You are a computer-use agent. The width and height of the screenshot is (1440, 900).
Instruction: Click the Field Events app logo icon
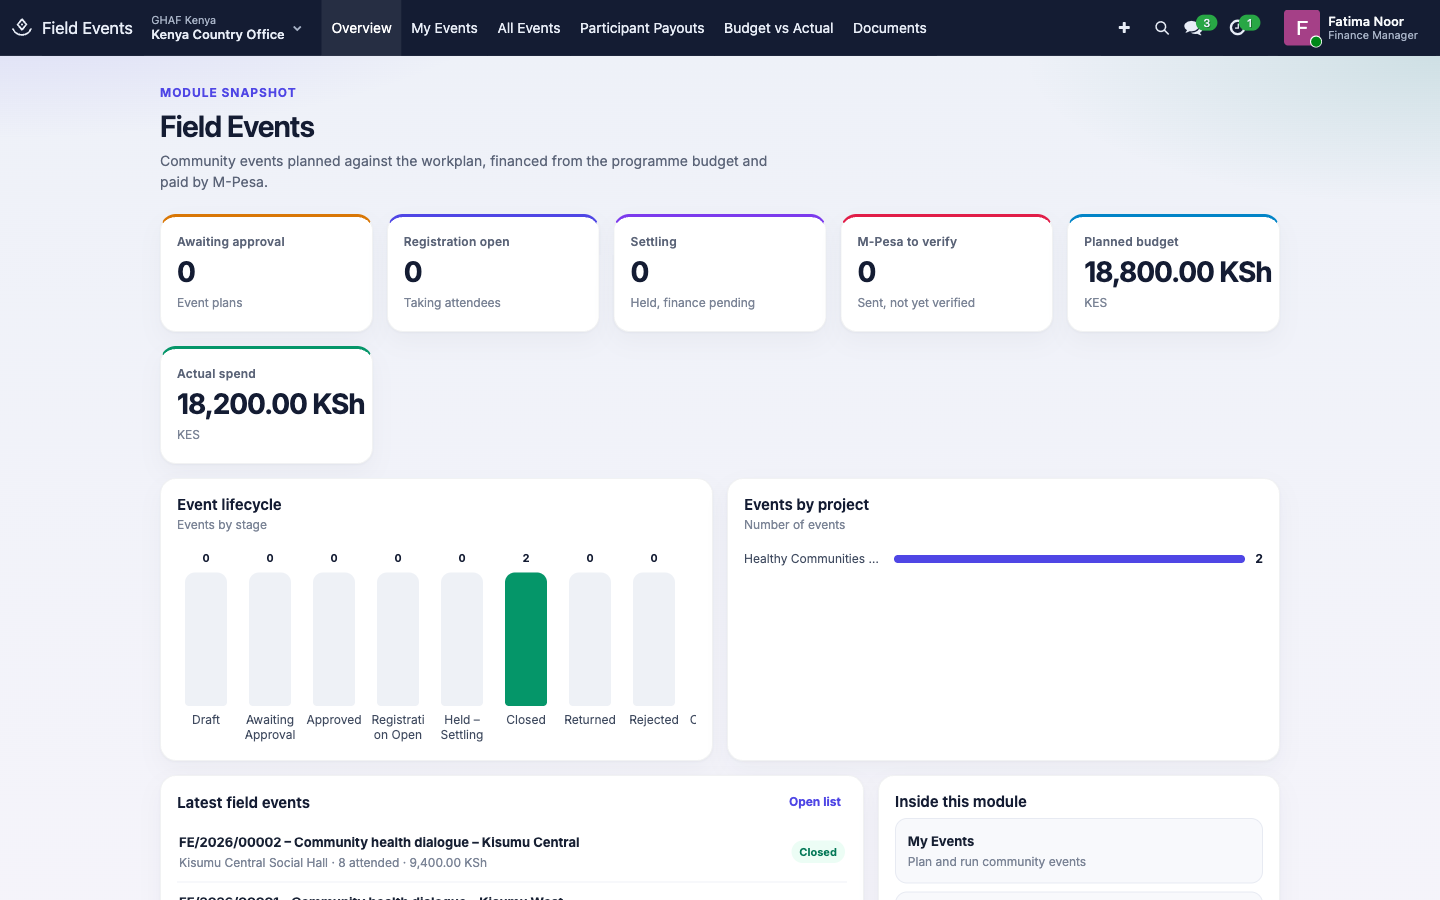22,28
